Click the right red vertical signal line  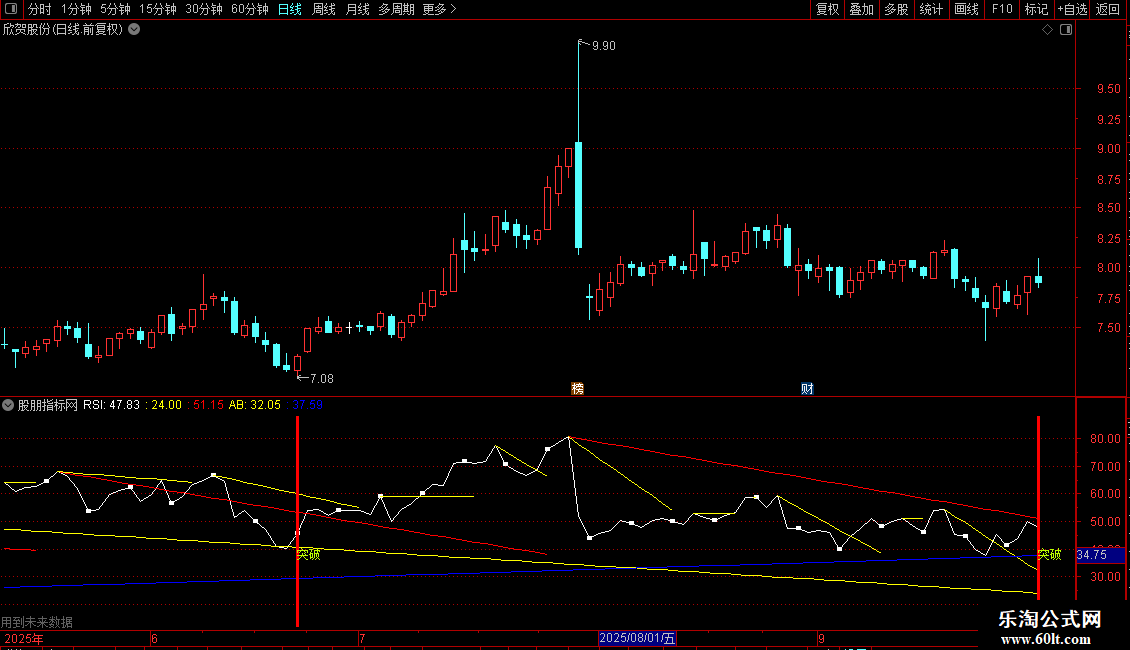pyautogui.click(x=1038, y=507)
